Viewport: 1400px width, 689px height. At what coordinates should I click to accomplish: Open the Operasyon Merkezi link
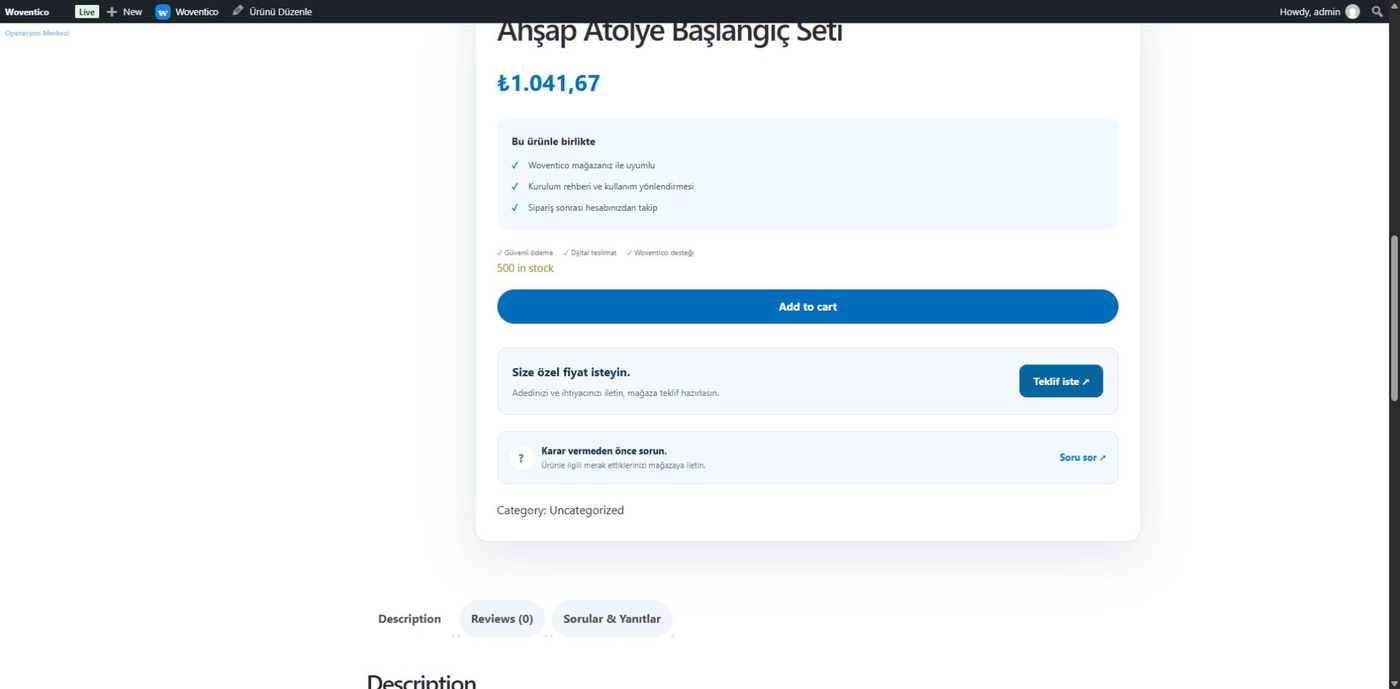click(37, 33)
